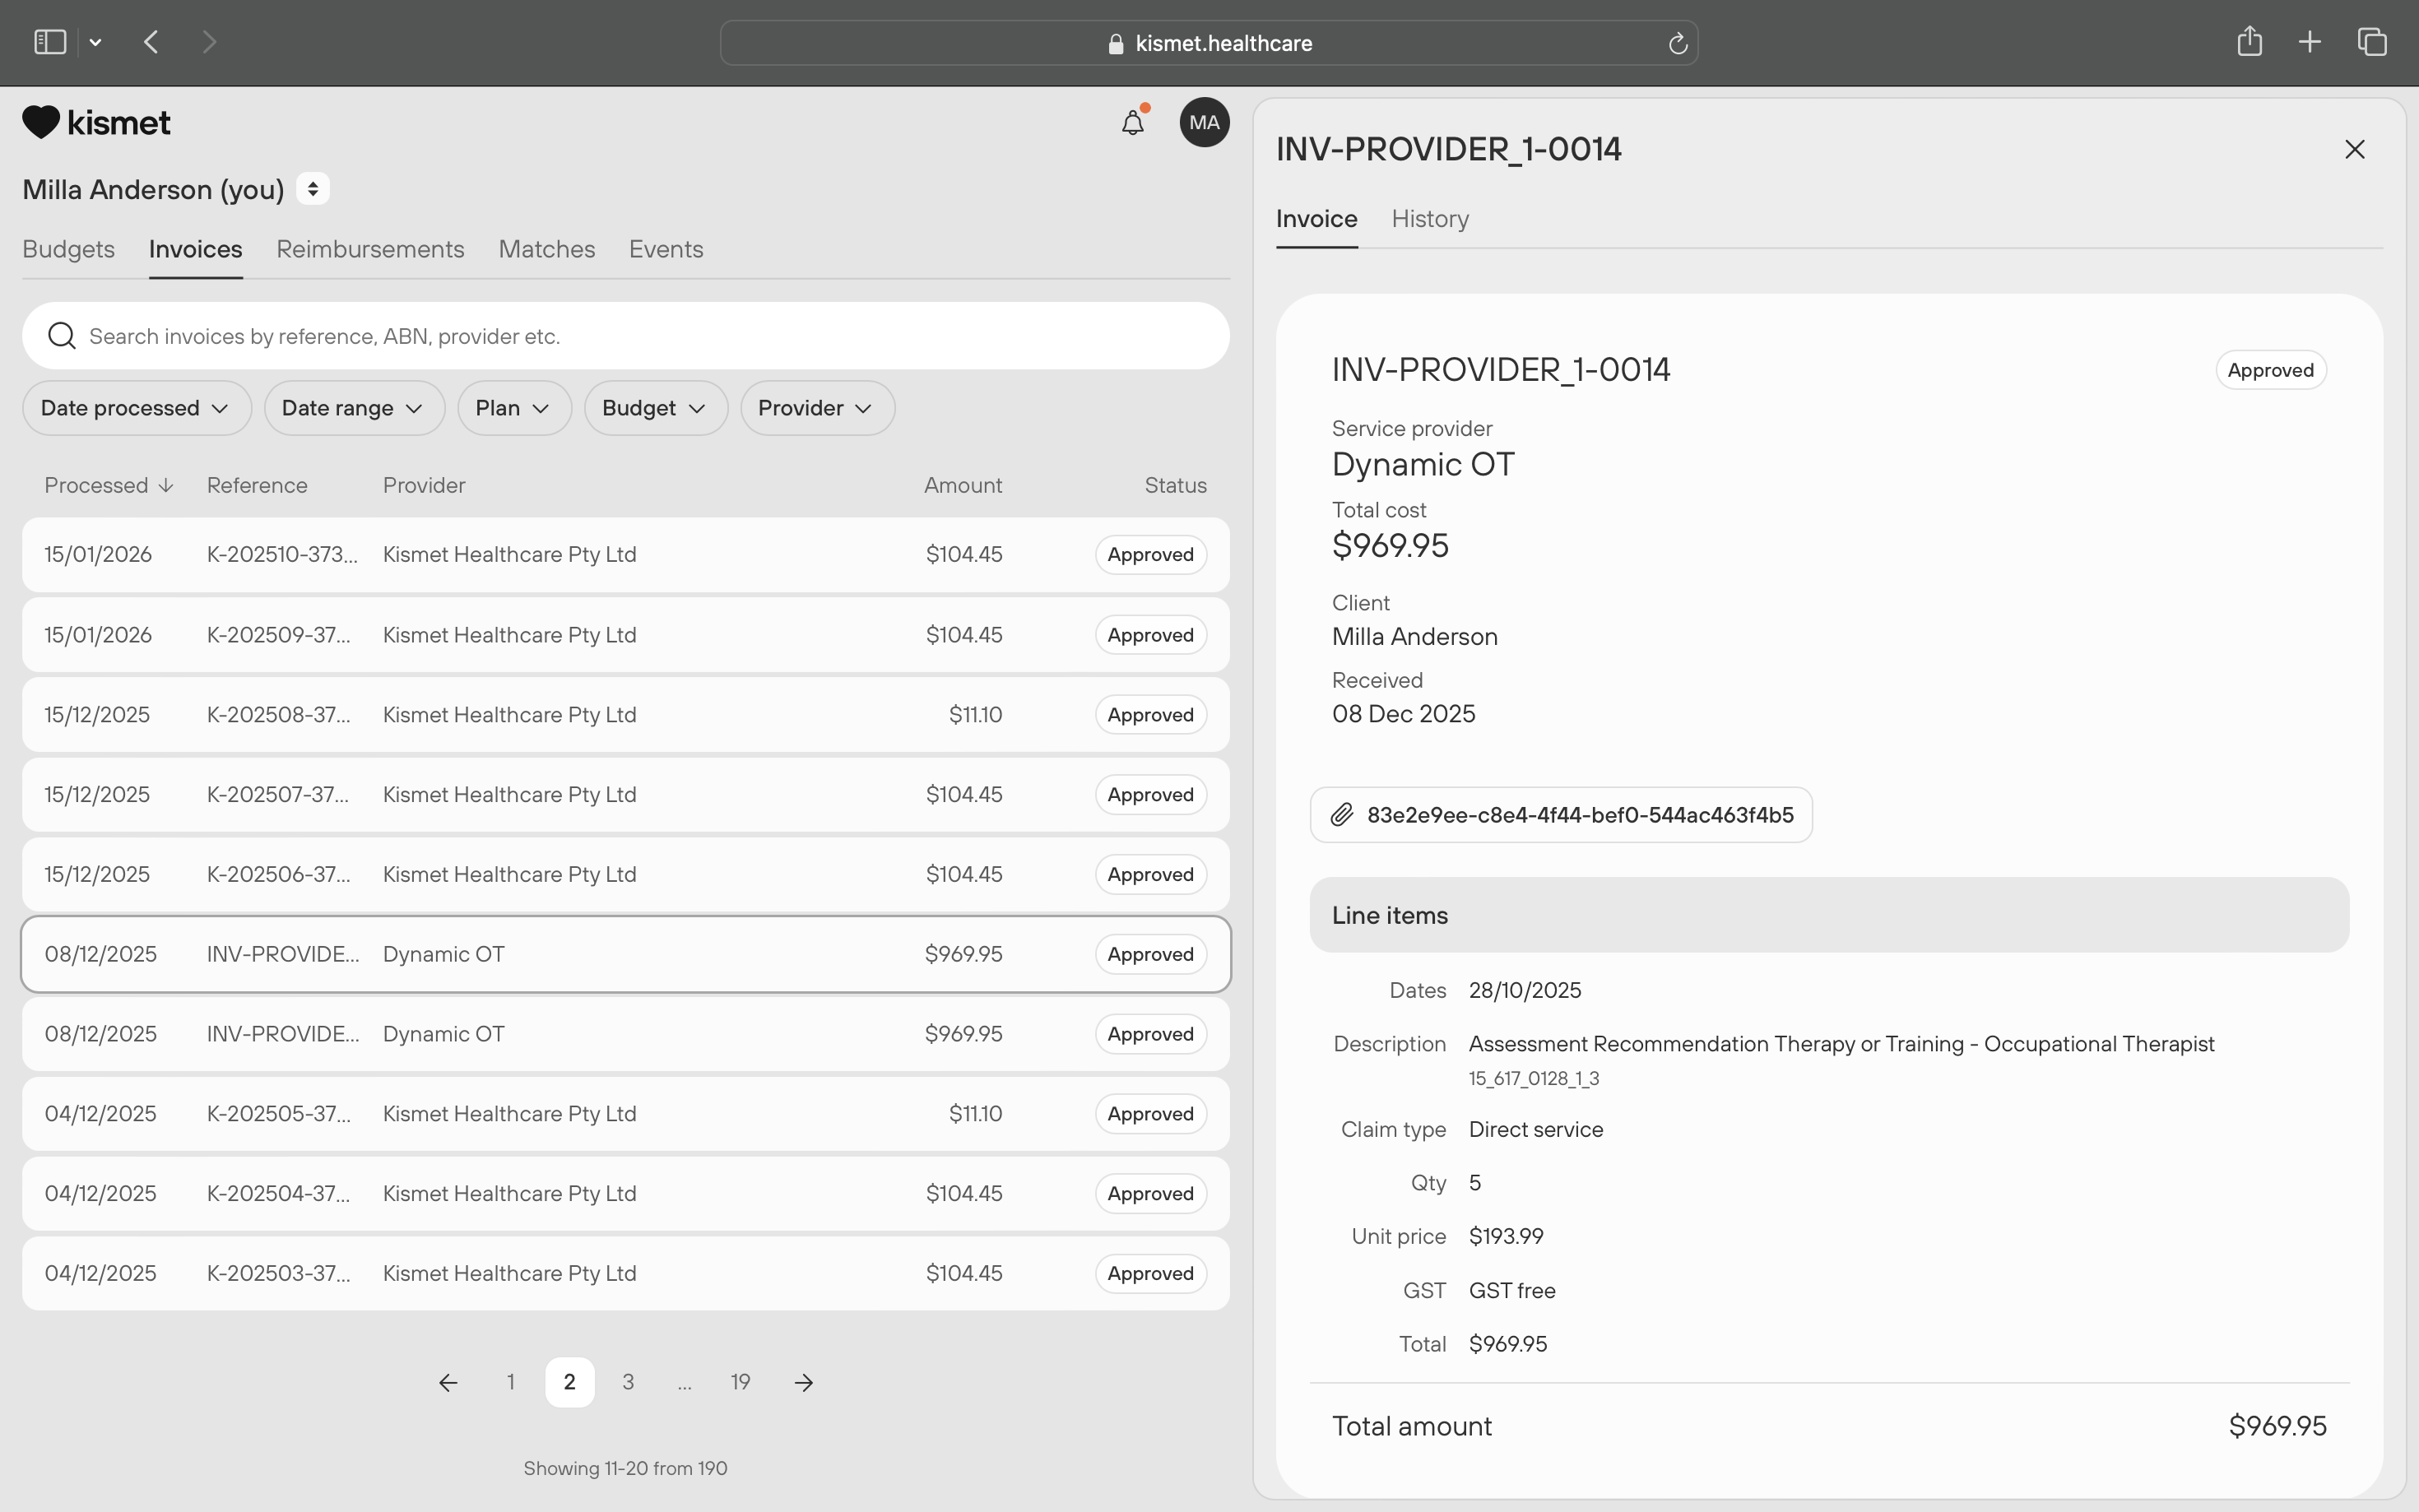Image resolution: width=2419 pixels, height=1512 pixels.
Task: Expand the Date range filter
Action: coord(353,408)
